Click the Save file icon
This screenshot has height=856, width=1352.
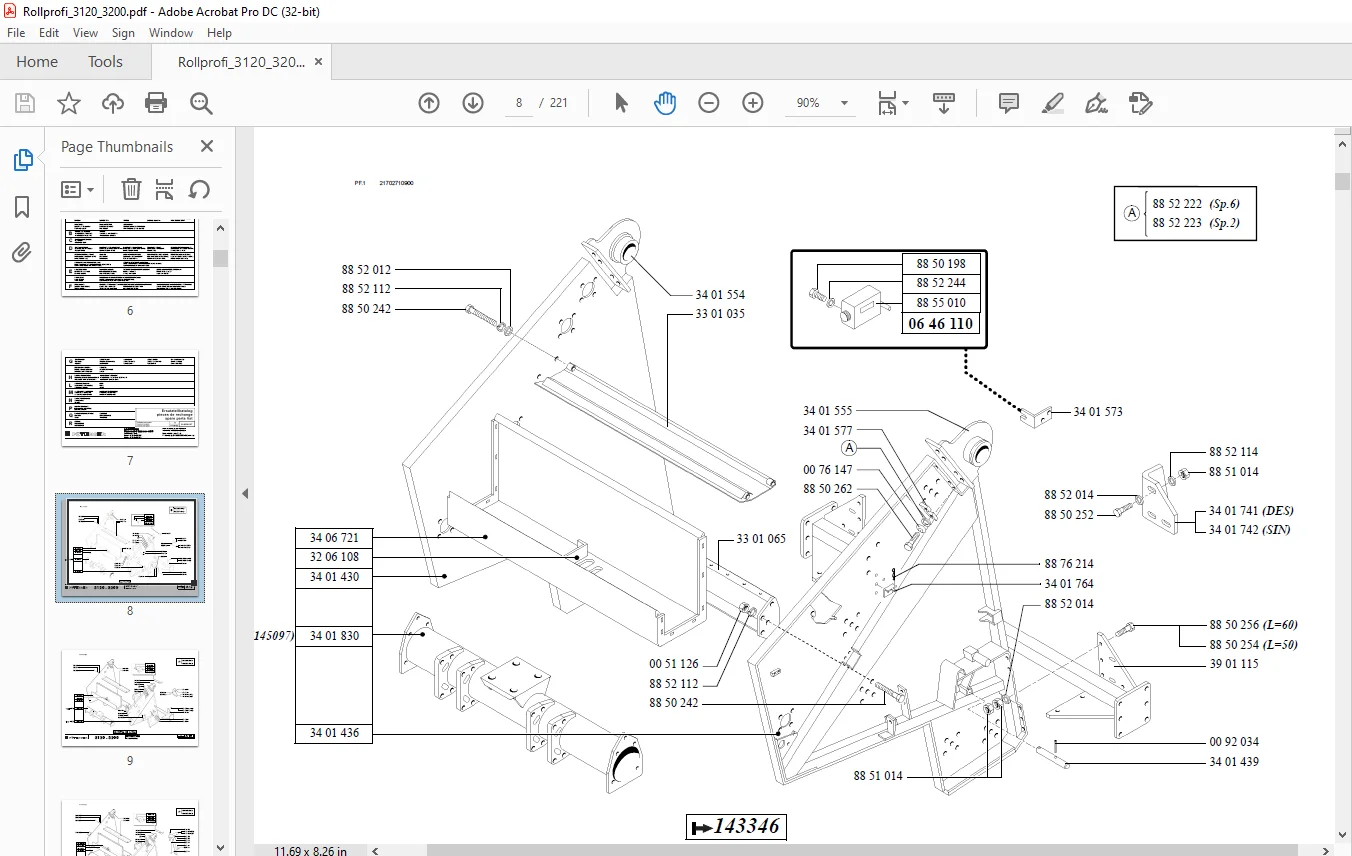click(x=25, y=103)
